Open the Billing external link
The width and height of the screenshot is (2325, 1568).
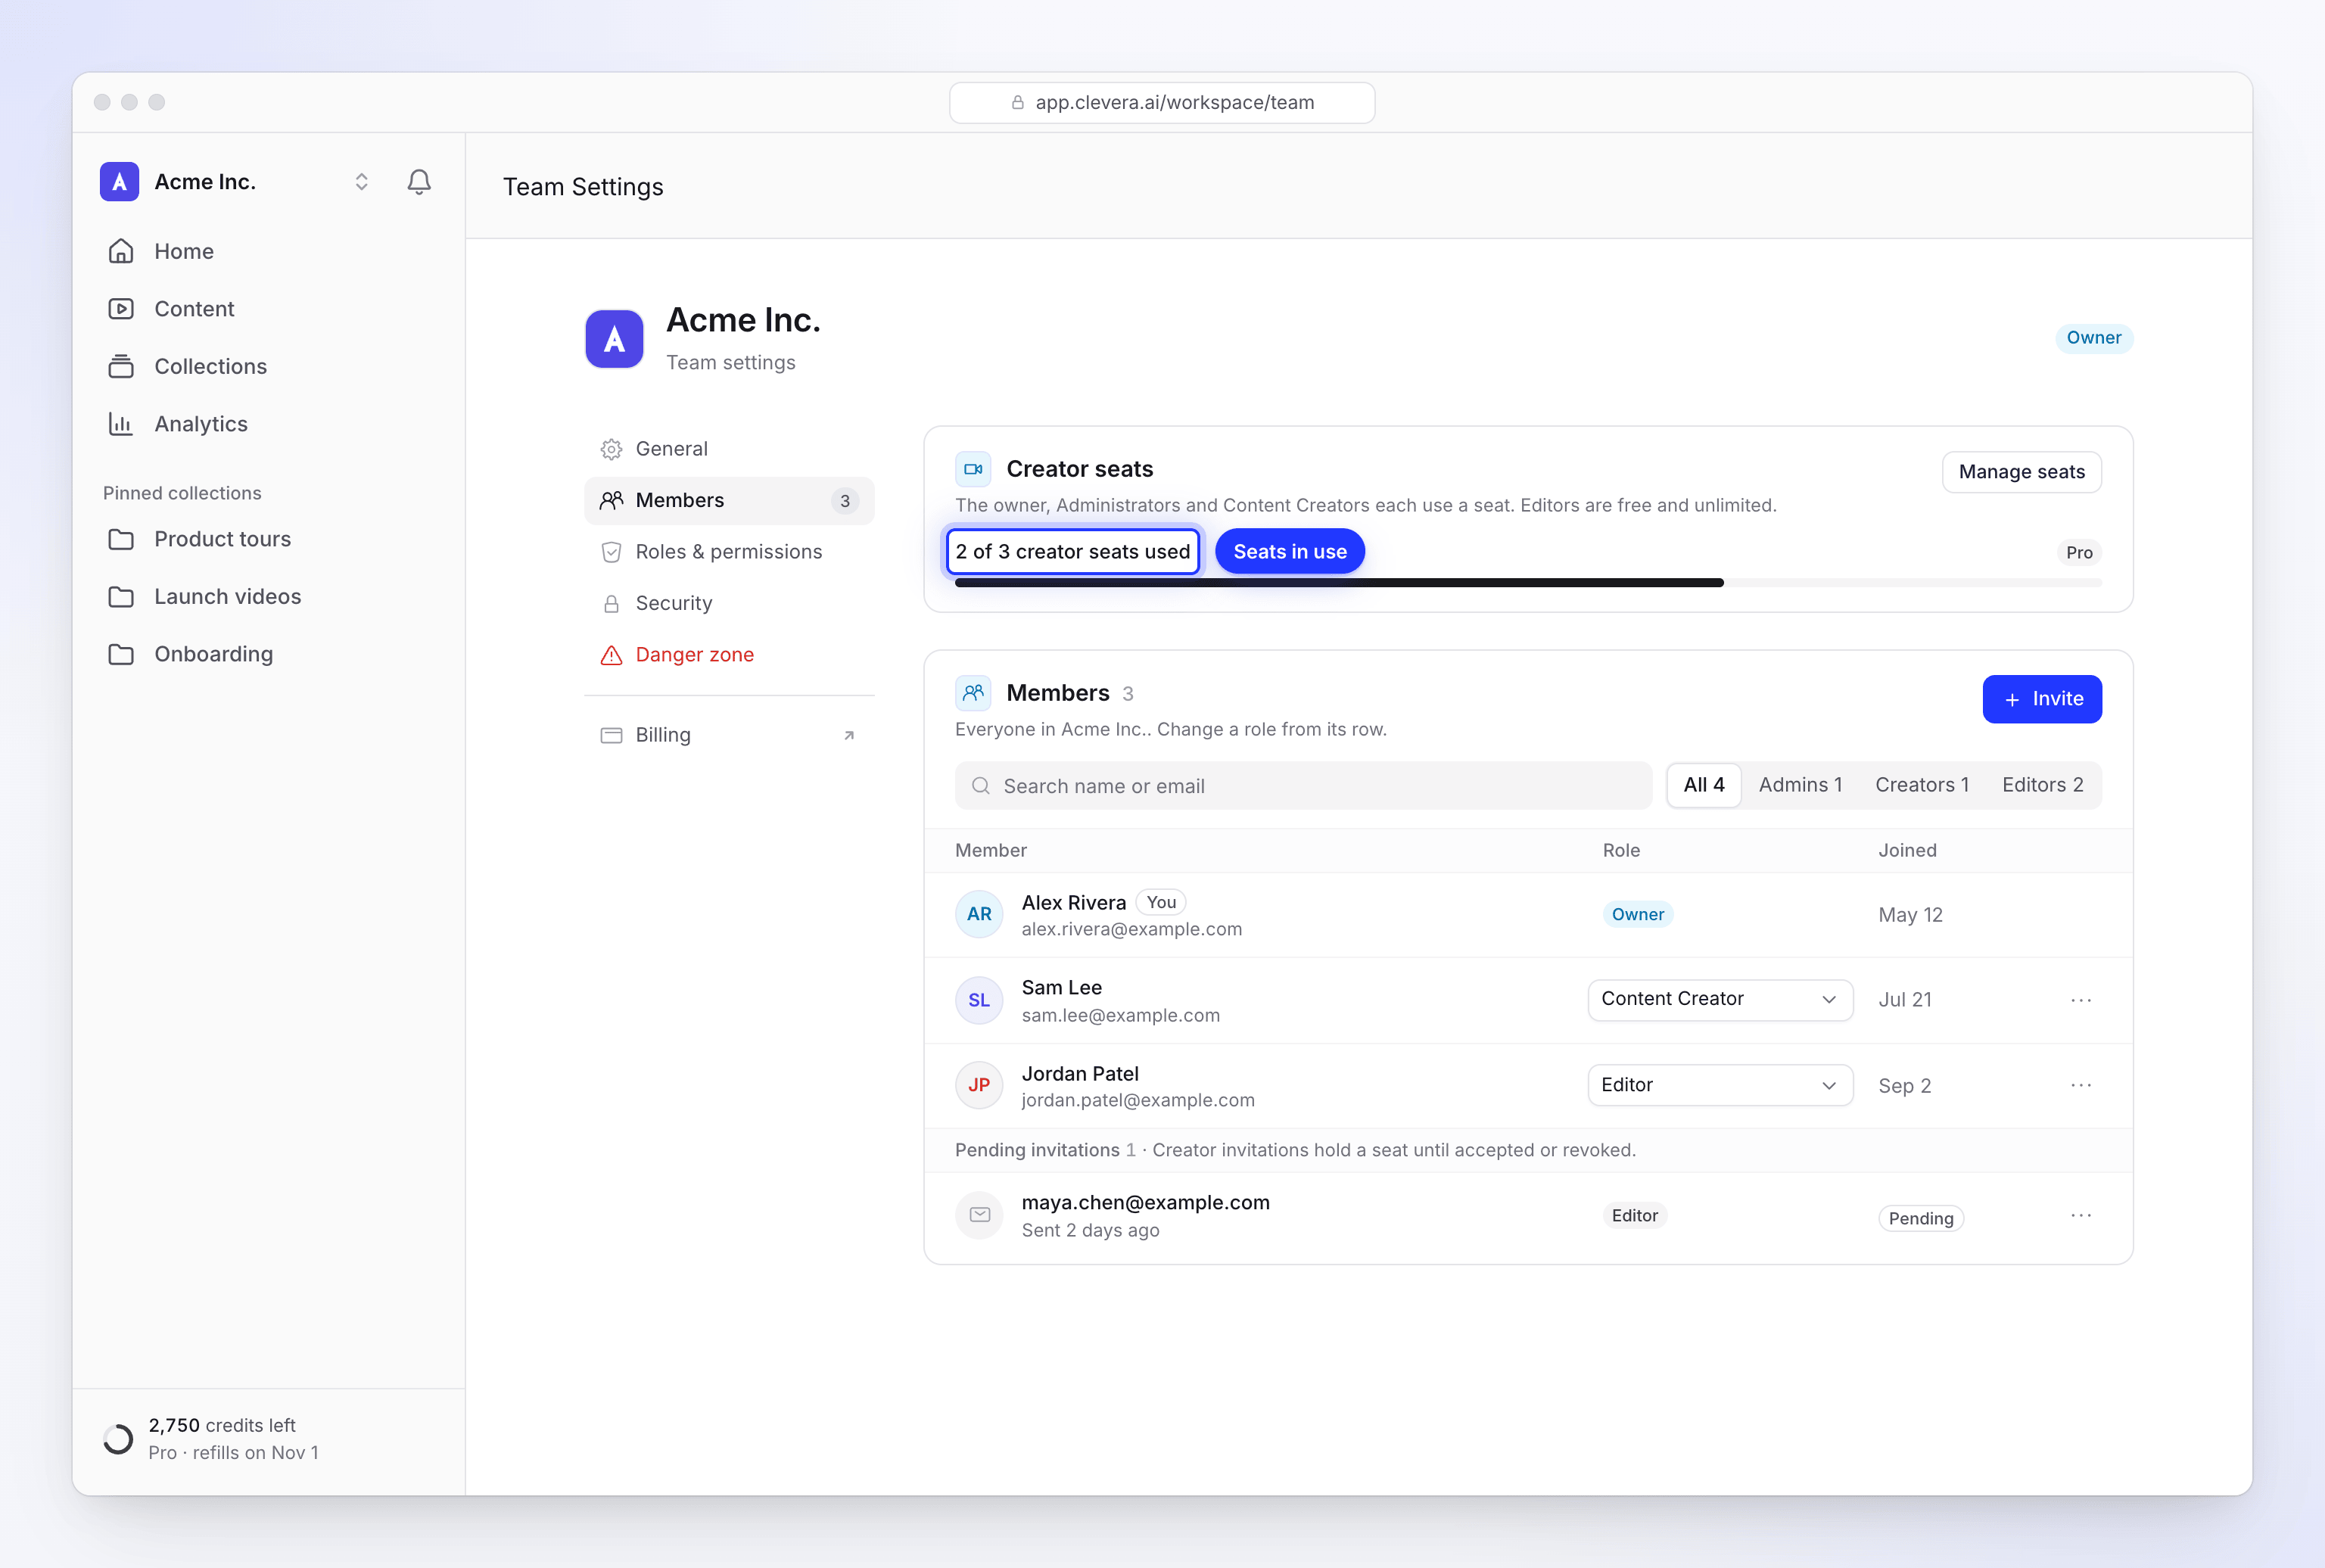click(x=729, y=735)
